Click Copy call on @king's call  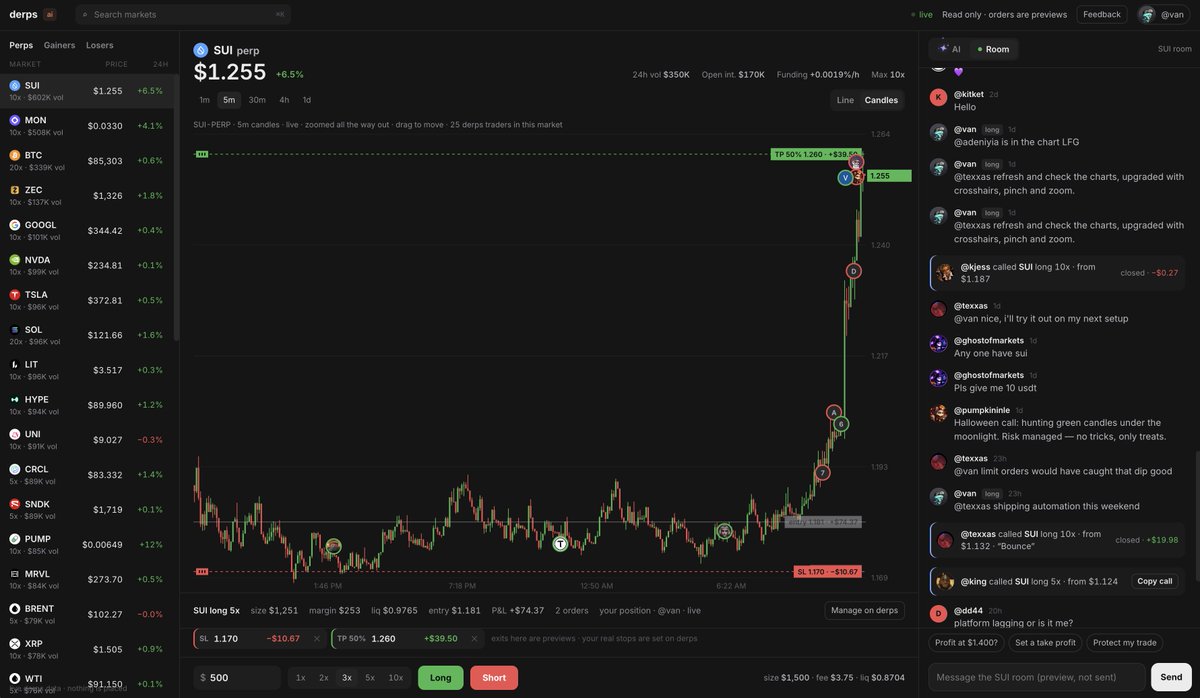1155,581
